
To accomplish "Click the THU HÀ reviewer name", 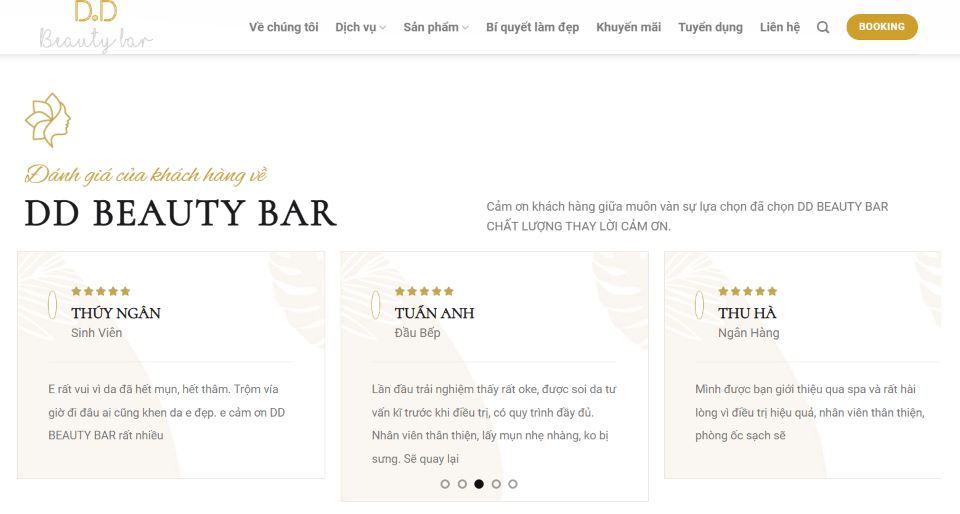I will [x=747, y=313].
